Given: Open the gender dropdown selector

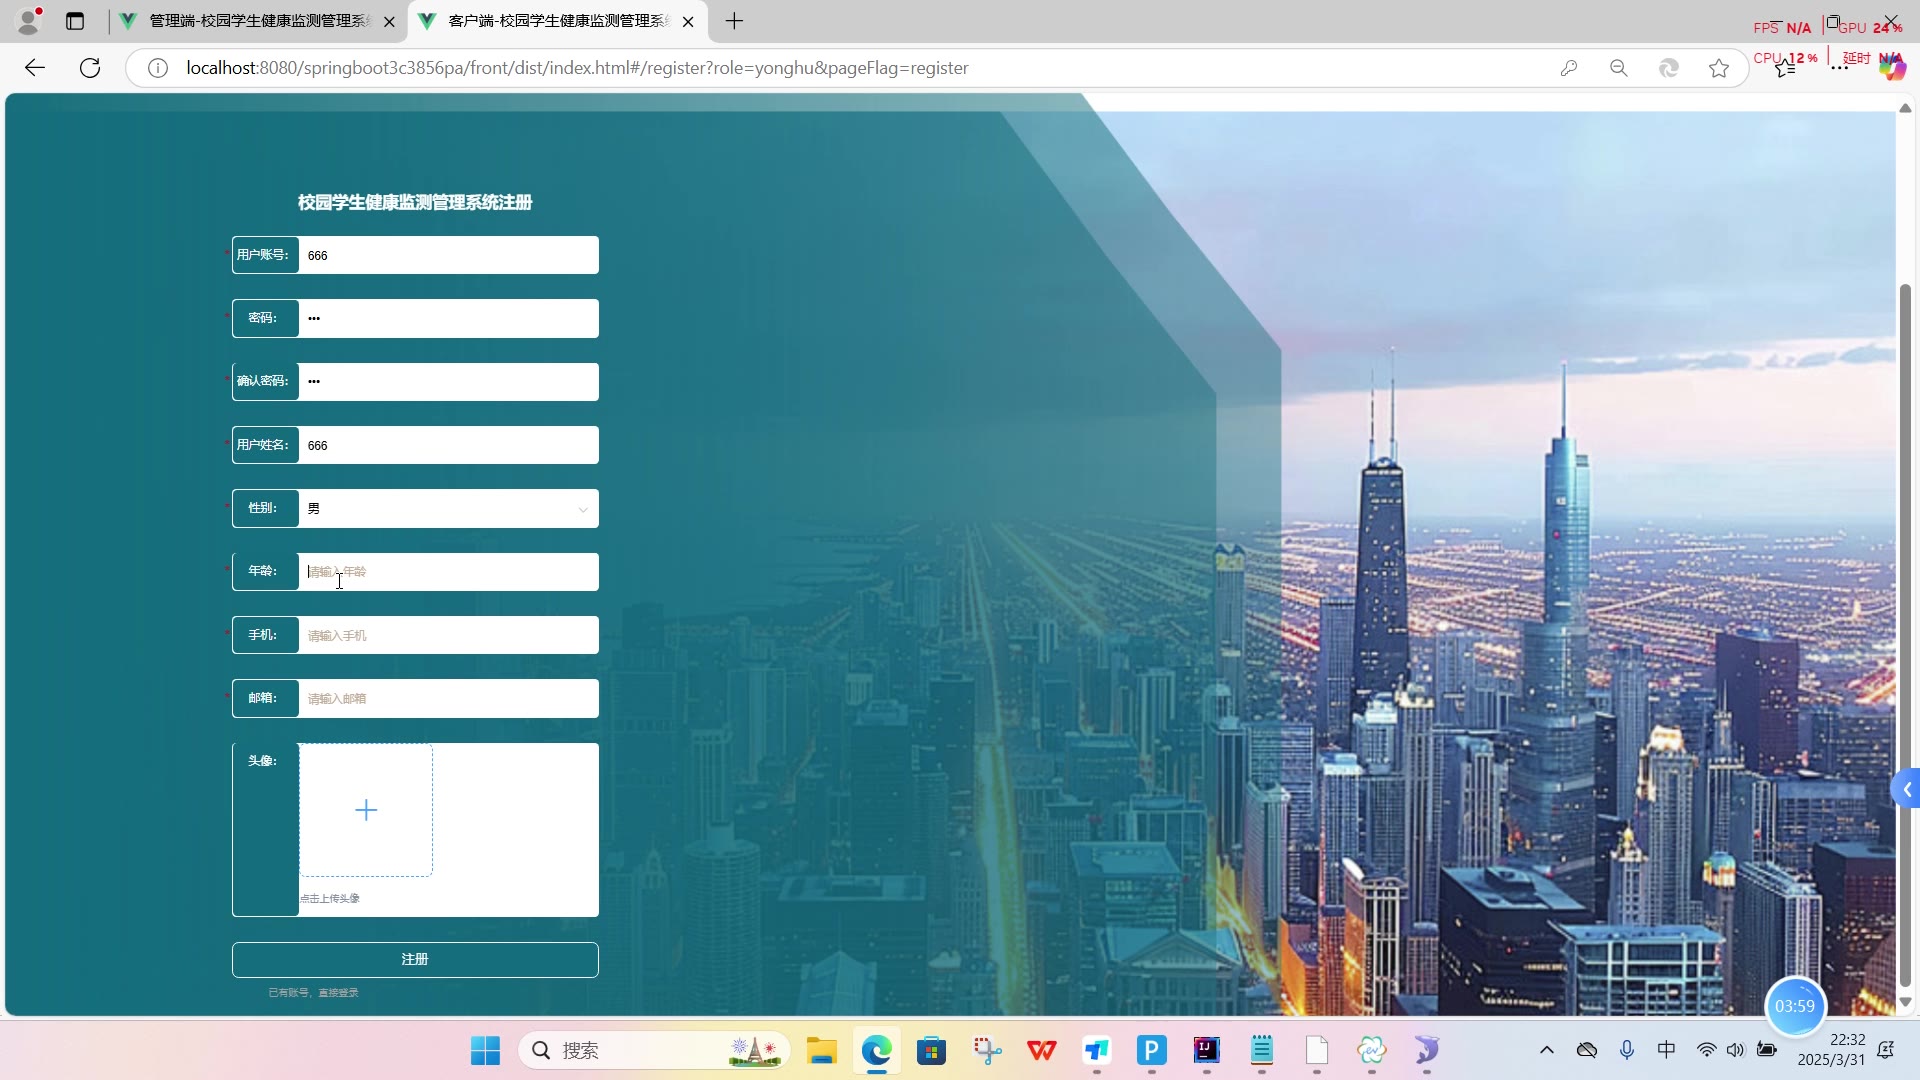Looking at the screenshot, I should [448, 508].
